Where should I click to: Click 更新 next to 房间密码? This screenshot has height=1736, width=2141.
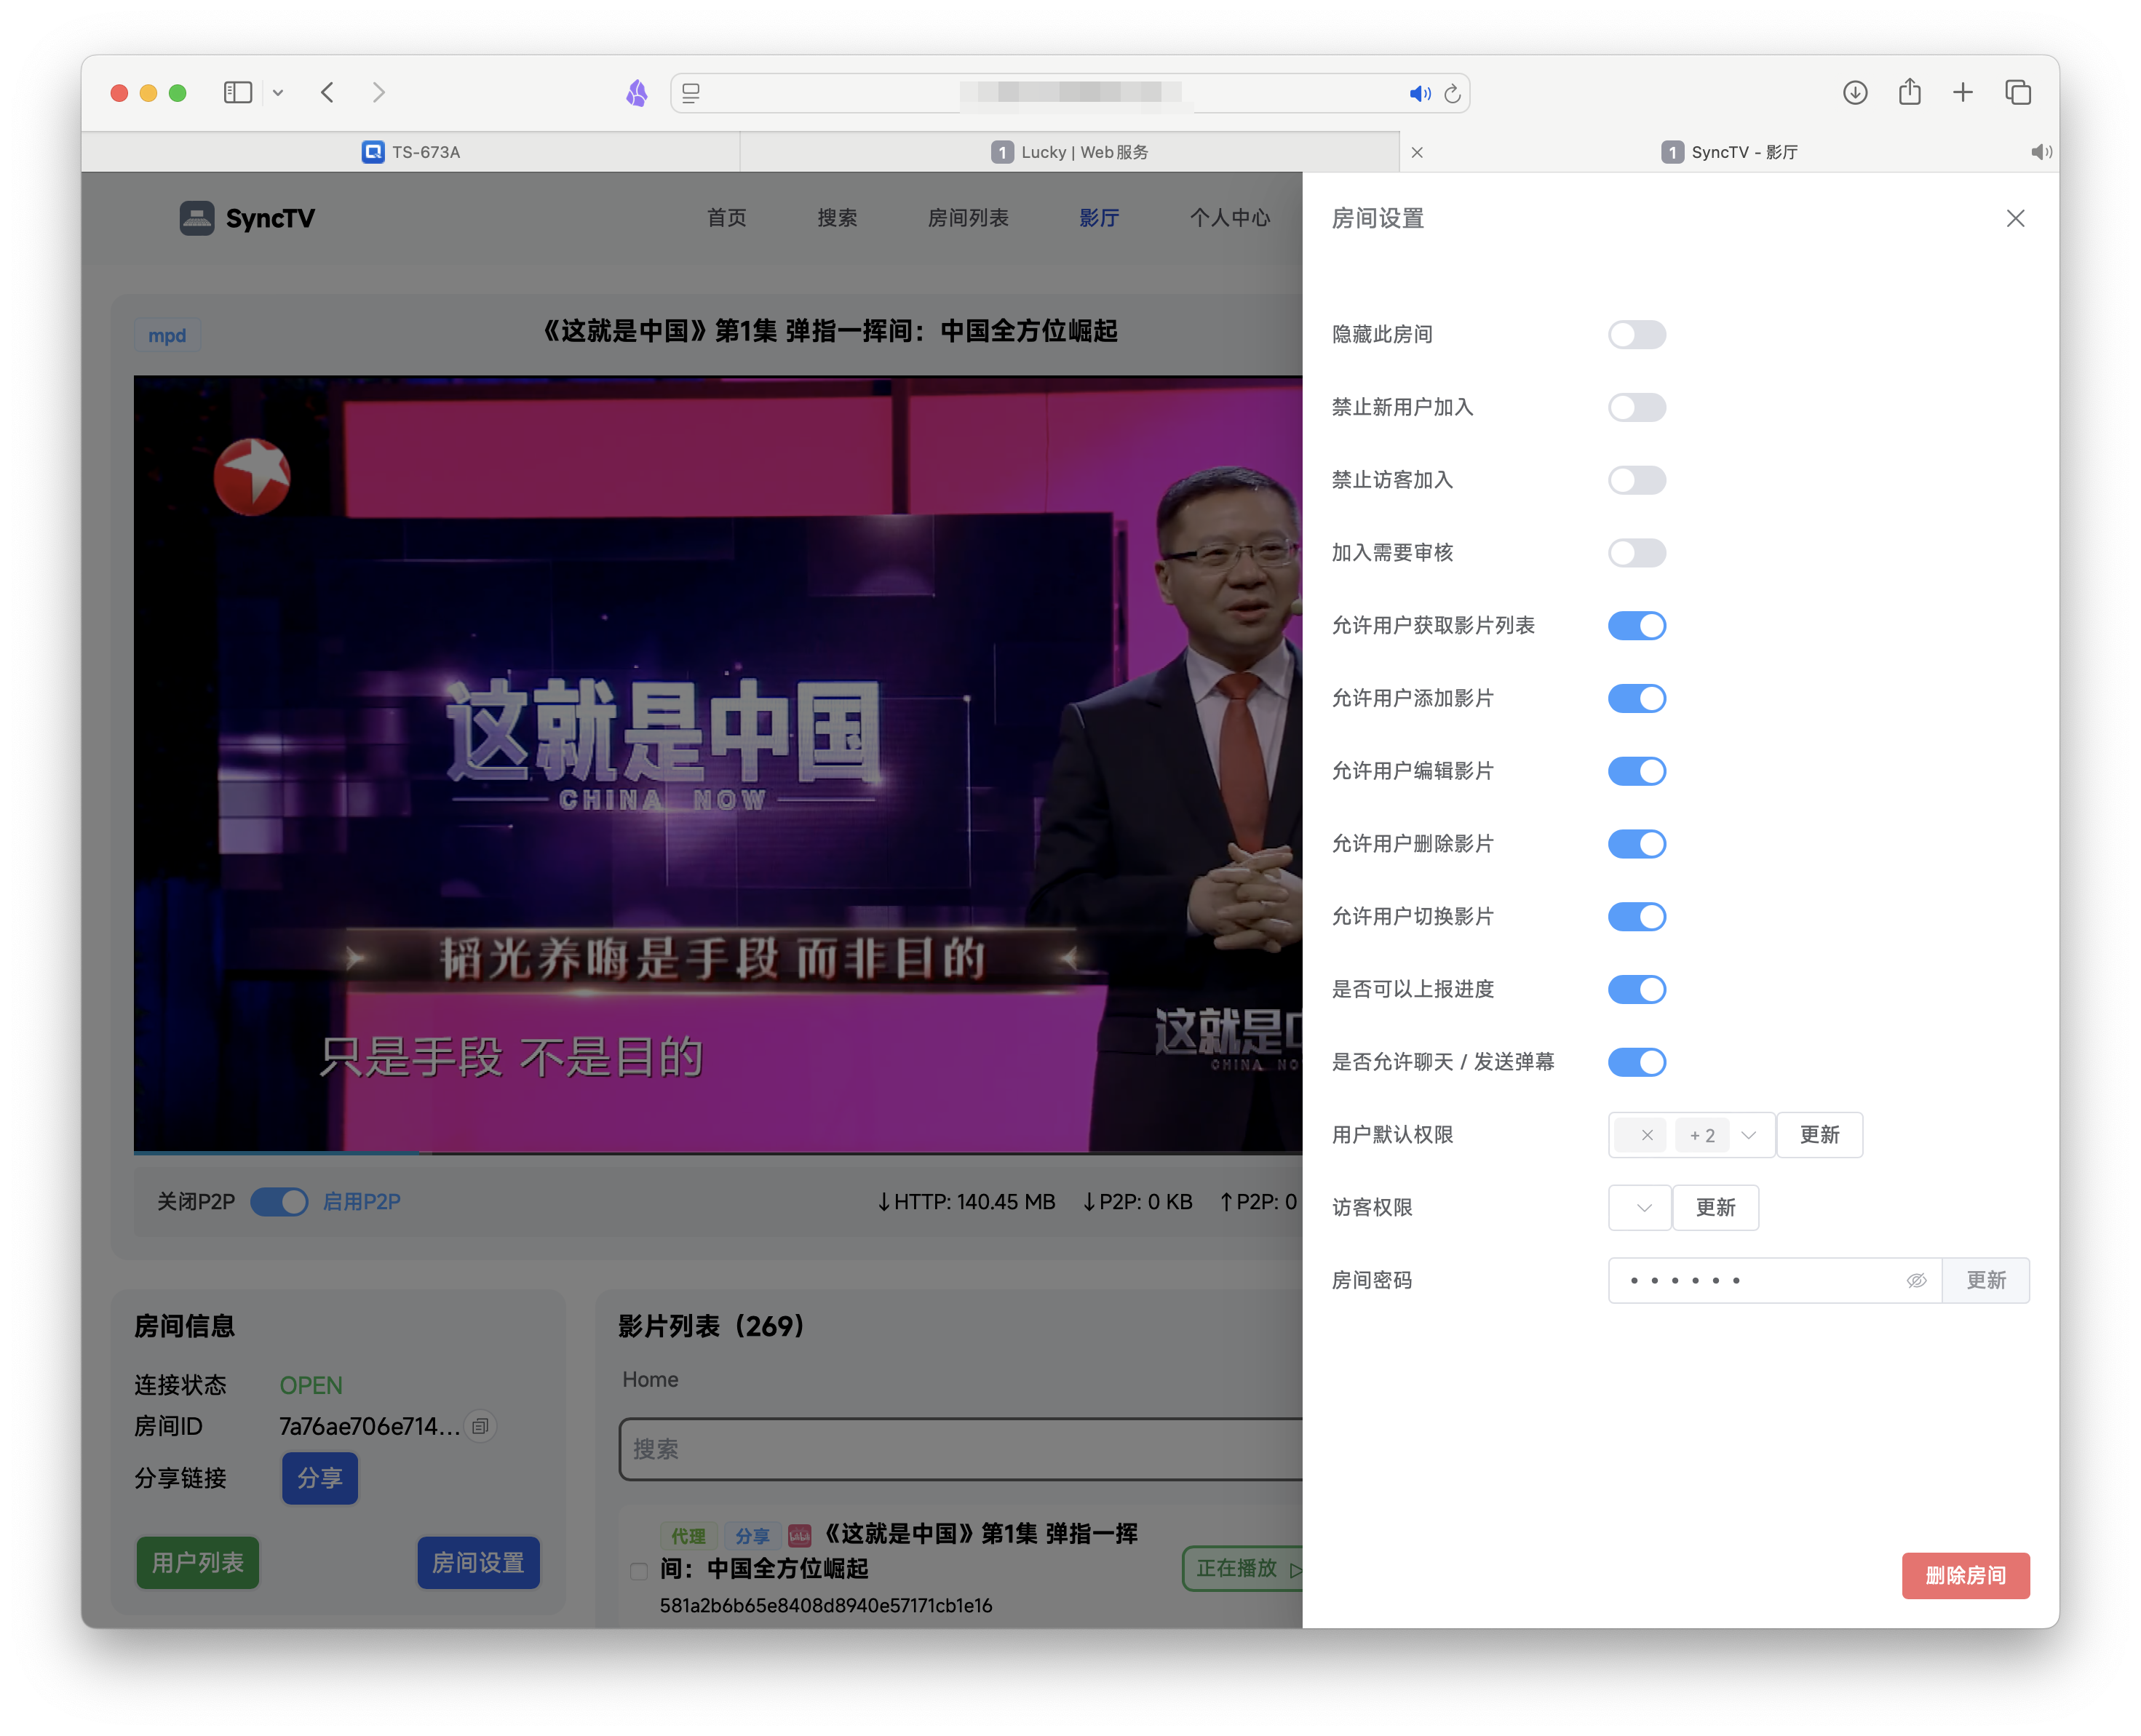tap(1986, 1281)
